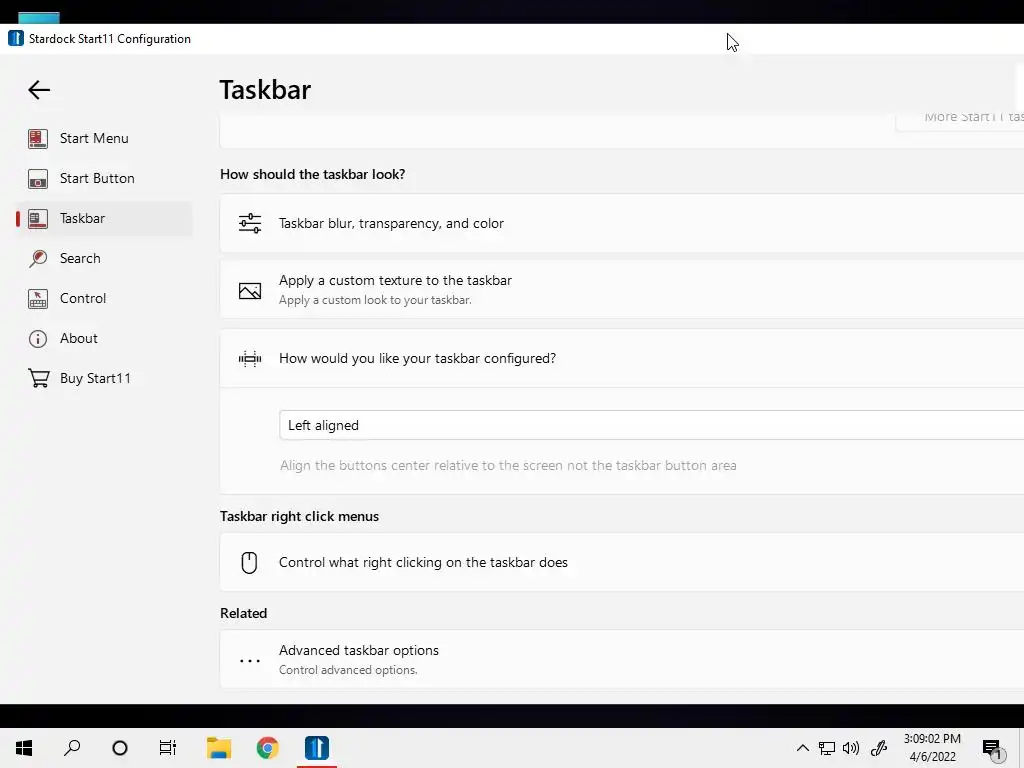The image size is (1024, 768).
Task: Open the clock showing 3:09:02 PM
Action: [x=932, y=748]
